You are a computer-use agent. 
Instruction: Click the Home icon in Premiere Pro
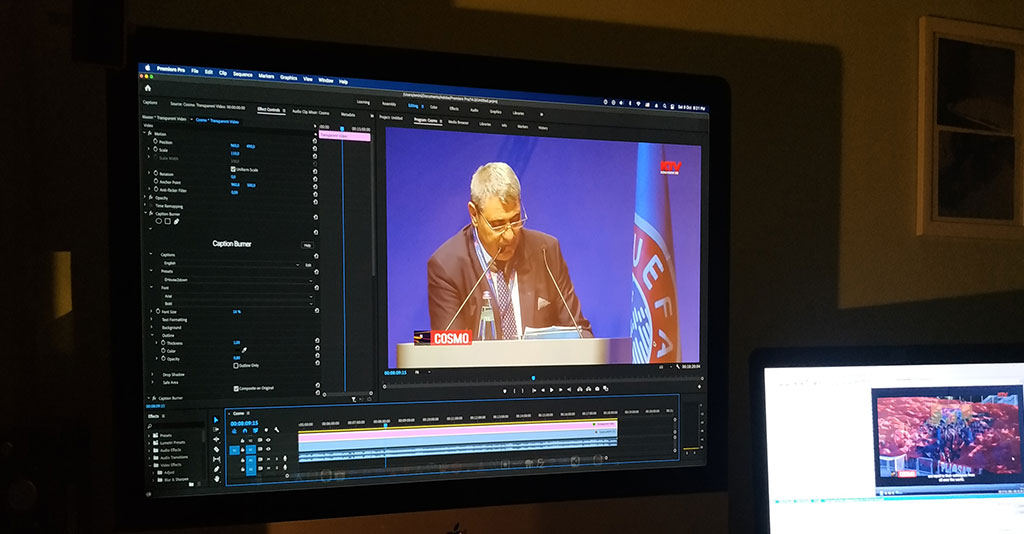point(148,88)
